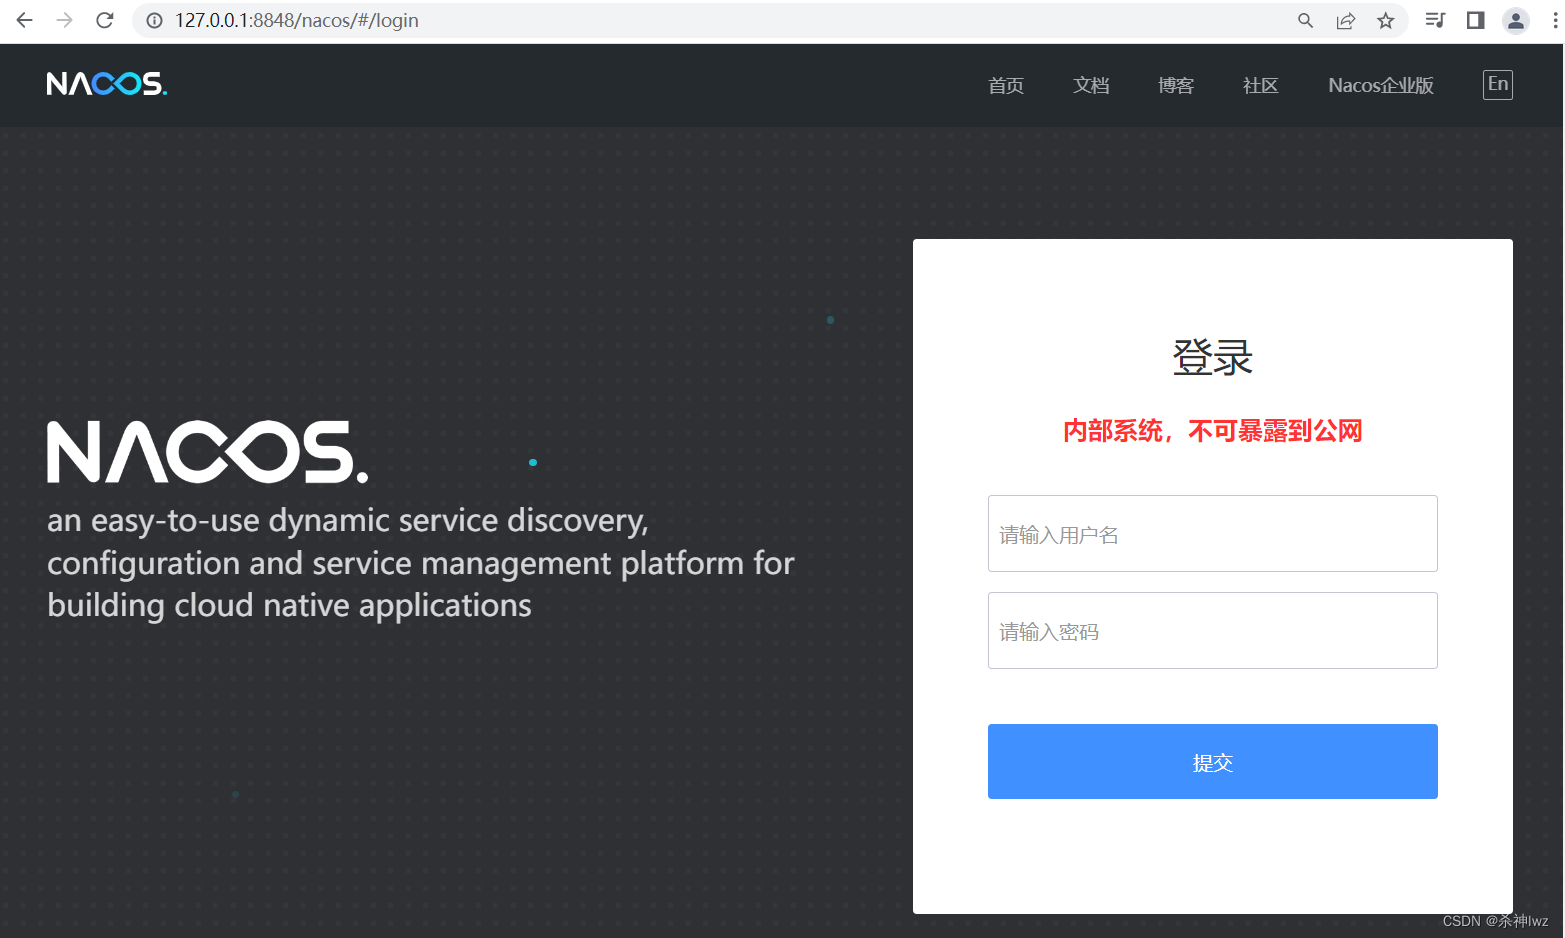Open the browser profile avatar
This screenshot has width=1565, height=938.
point(1516,20)
